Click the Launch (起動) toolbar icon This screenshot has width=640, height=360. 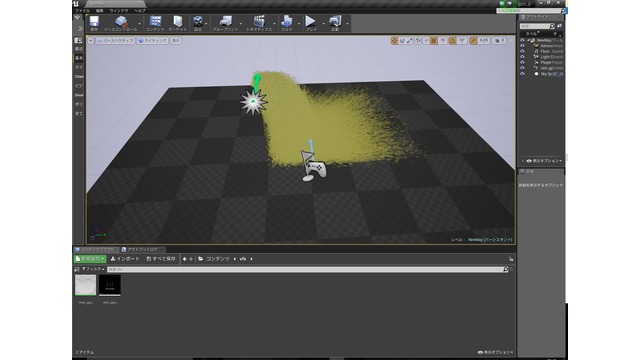pos(335,23)
